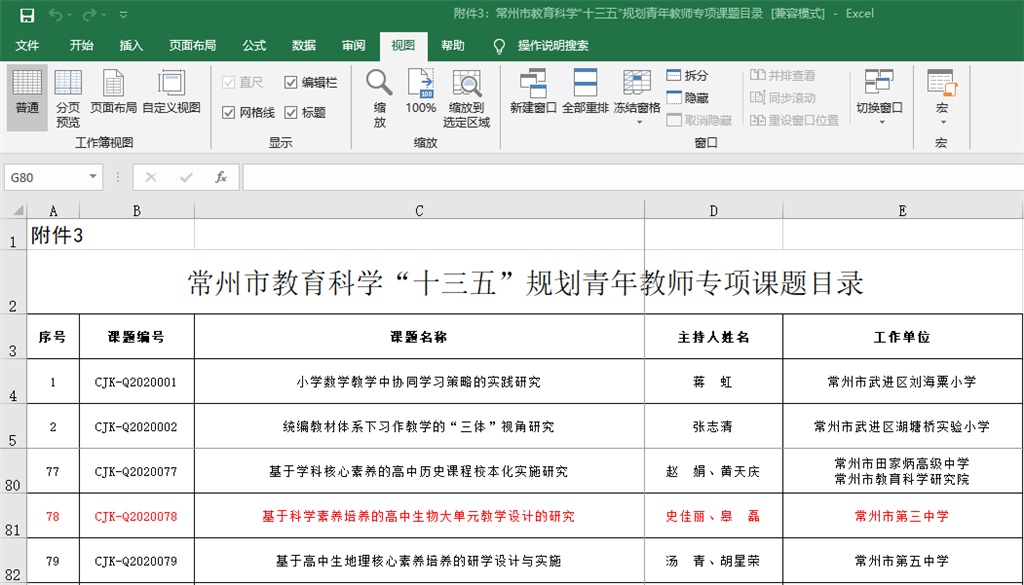The height and width of the screenshot is (585, 1024).
Task: Select row 81 header
Action: (x=13, y=516)
